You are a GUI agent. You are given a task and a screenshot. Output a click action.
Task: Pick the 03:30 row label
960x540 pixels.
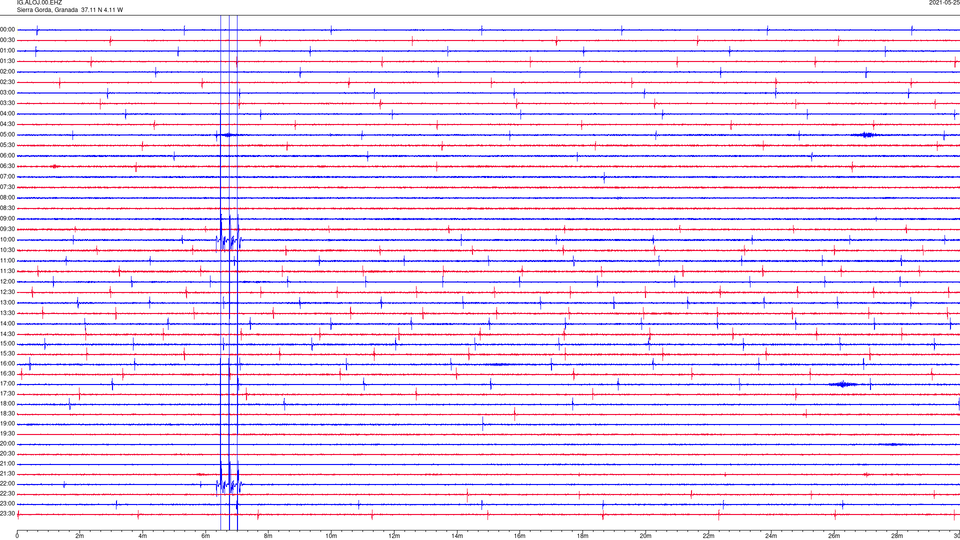click(x=8, y=103)
